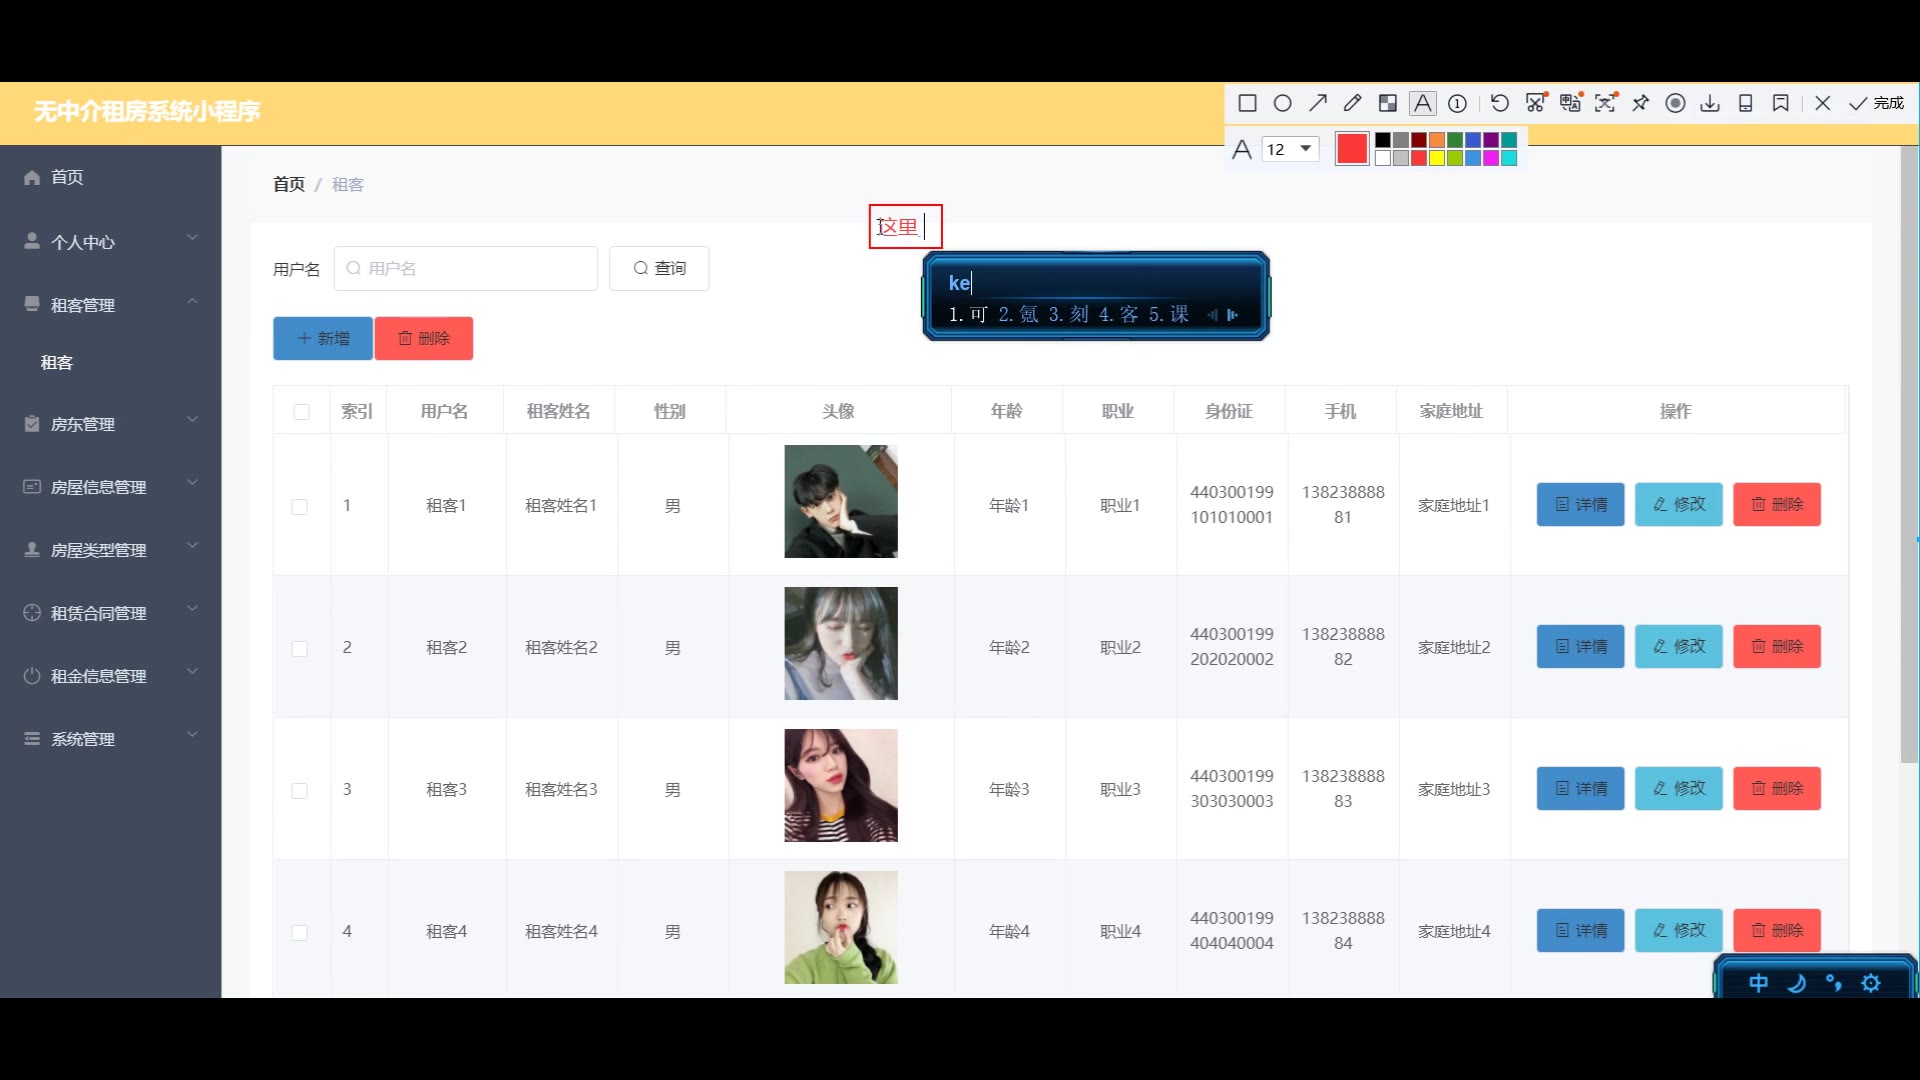Click the 用户名 search input field
1920x1080 pixels.
point(466,269)
